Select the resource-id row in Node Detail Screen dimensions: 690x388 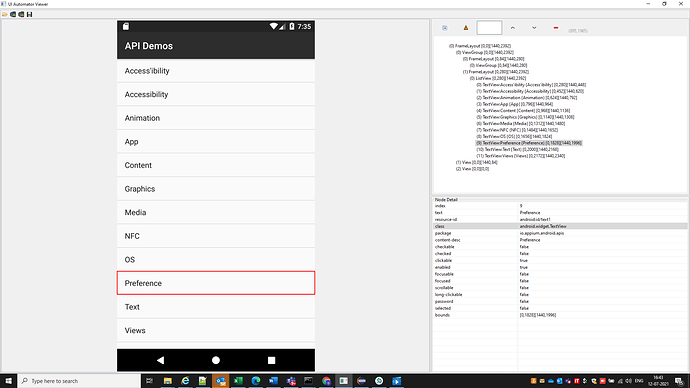point(560,219)
